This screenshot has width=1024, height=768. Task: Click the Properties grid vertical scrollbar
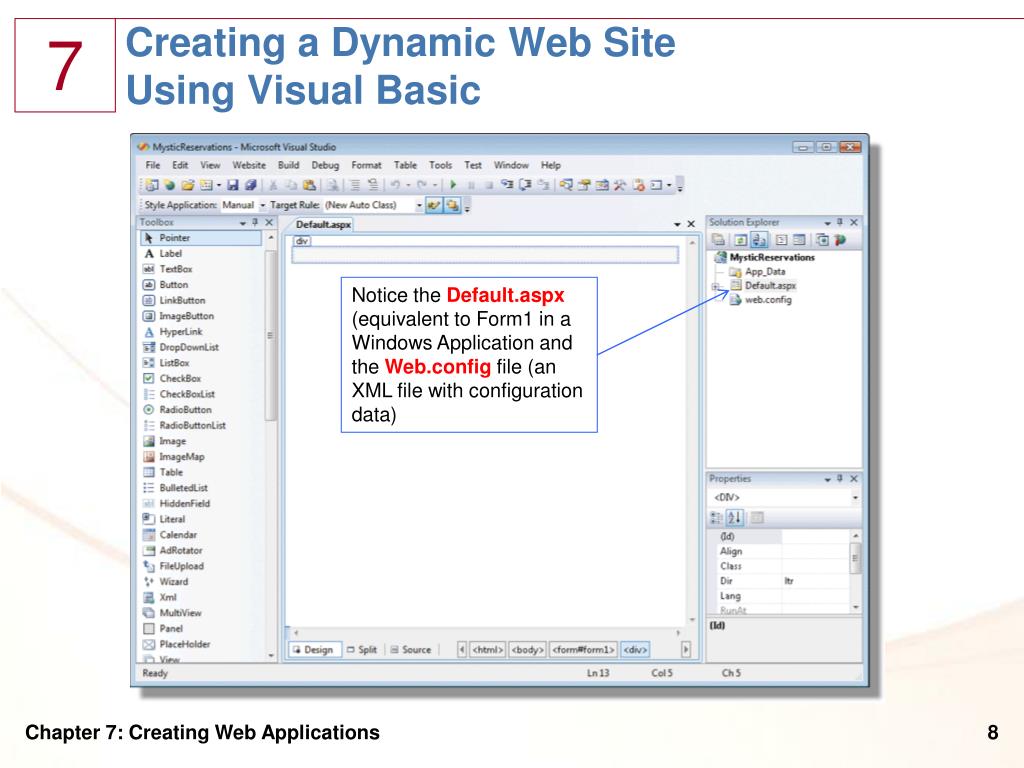tap(856, 572)
